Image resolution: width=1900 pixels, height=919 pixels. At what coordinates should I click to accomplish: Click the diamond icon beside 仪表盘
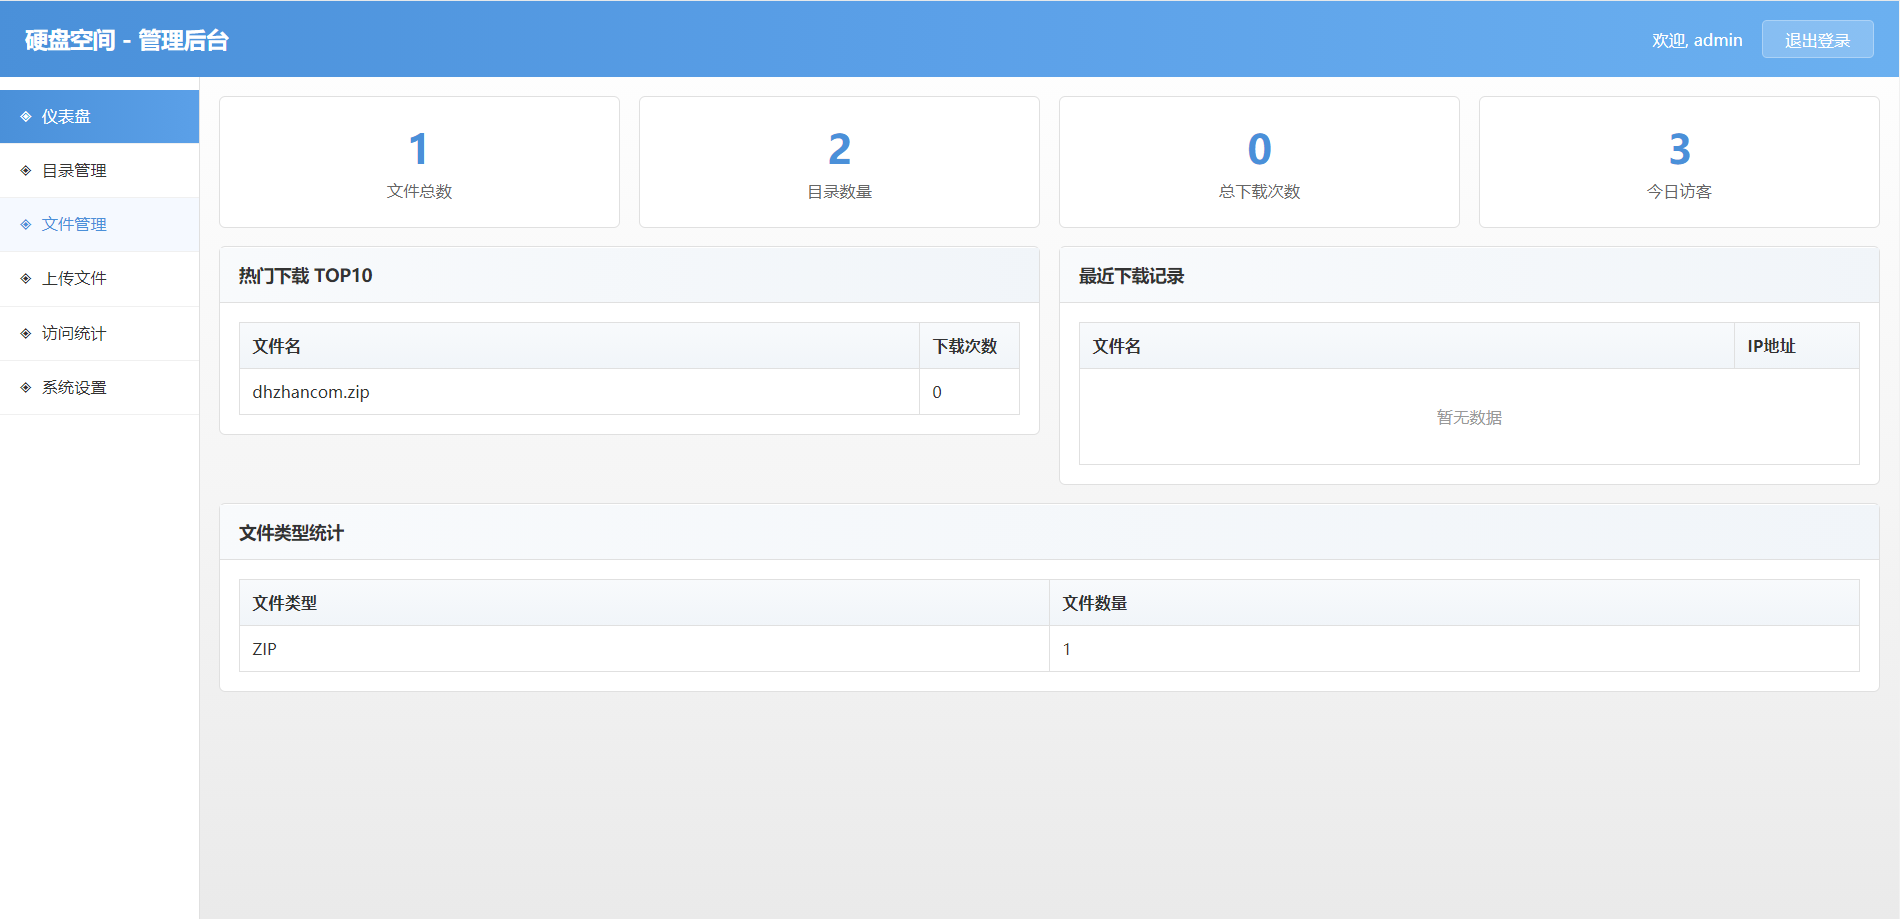tap(26, 117)
